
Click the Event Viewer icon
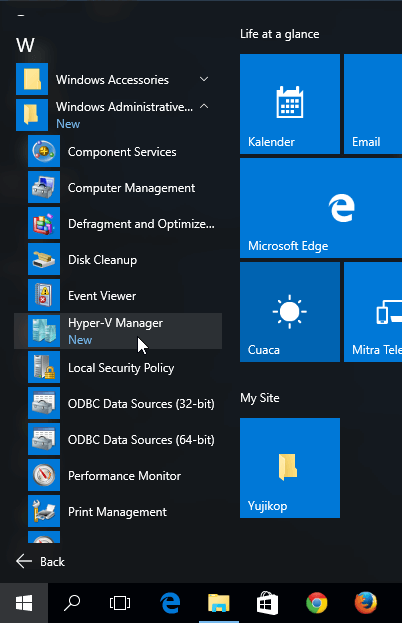click(44, 295)
